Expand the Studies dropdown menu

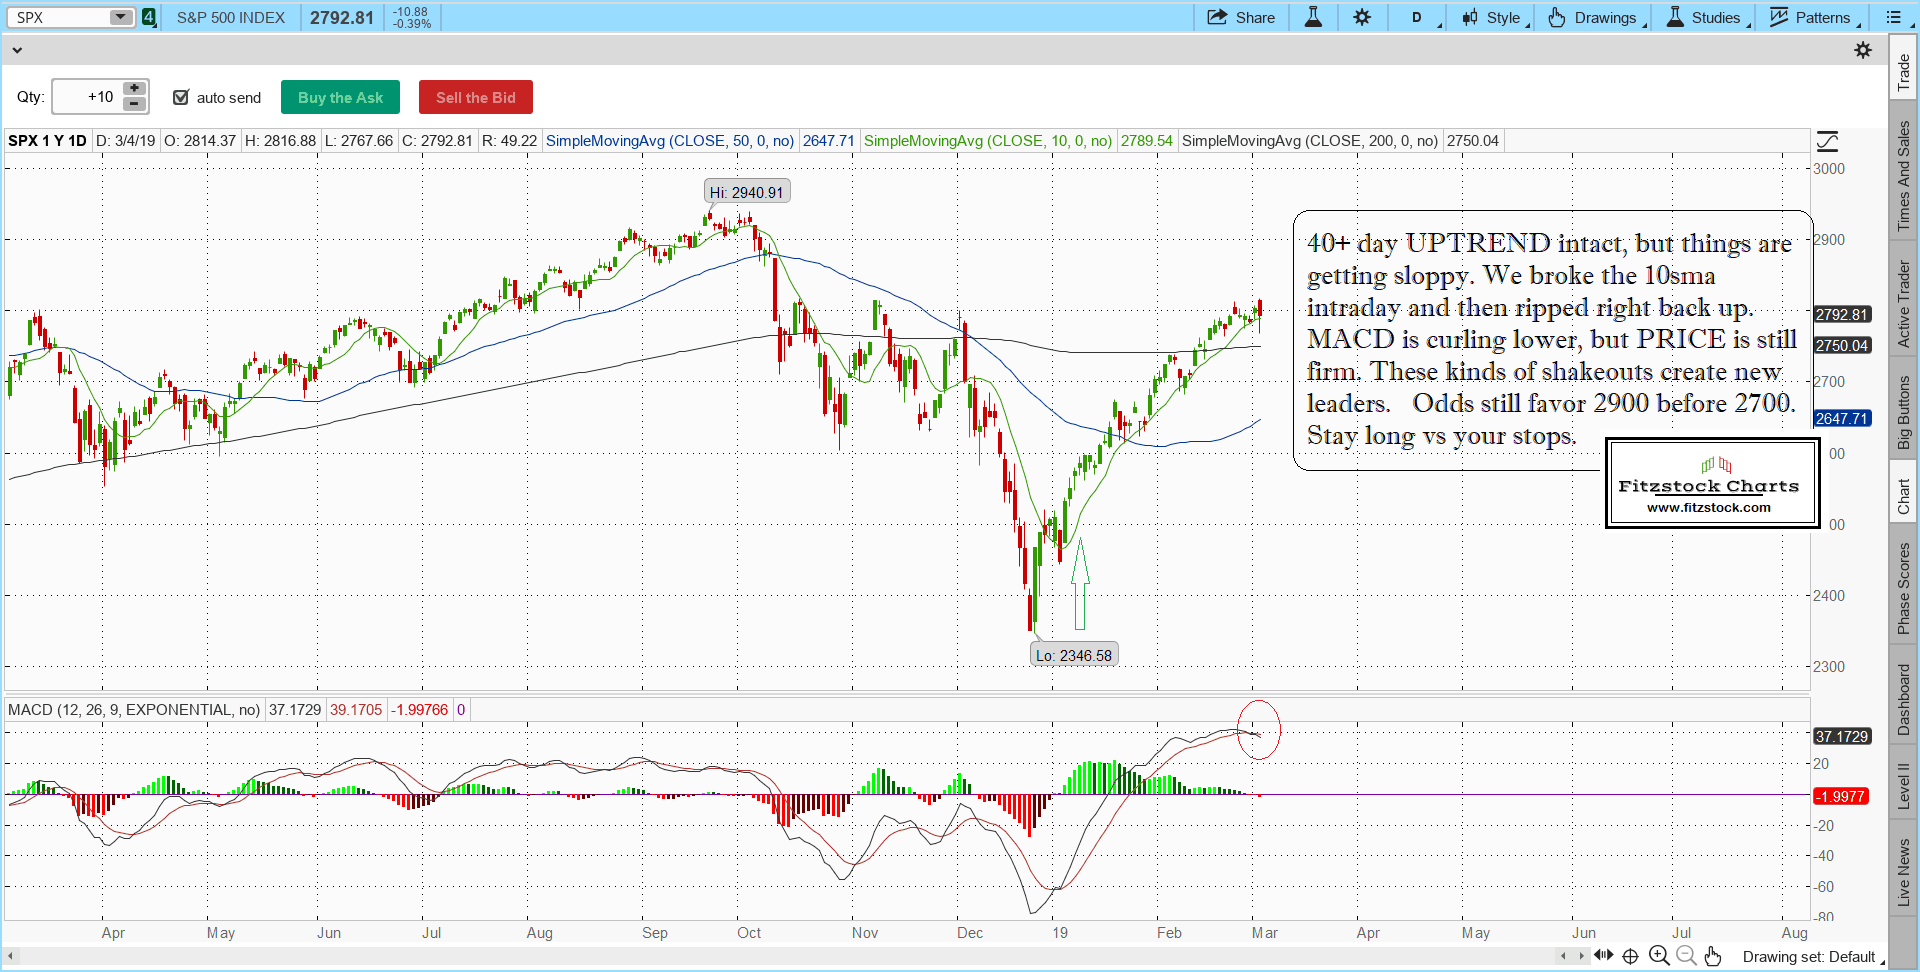click(x=1708, y=17)
